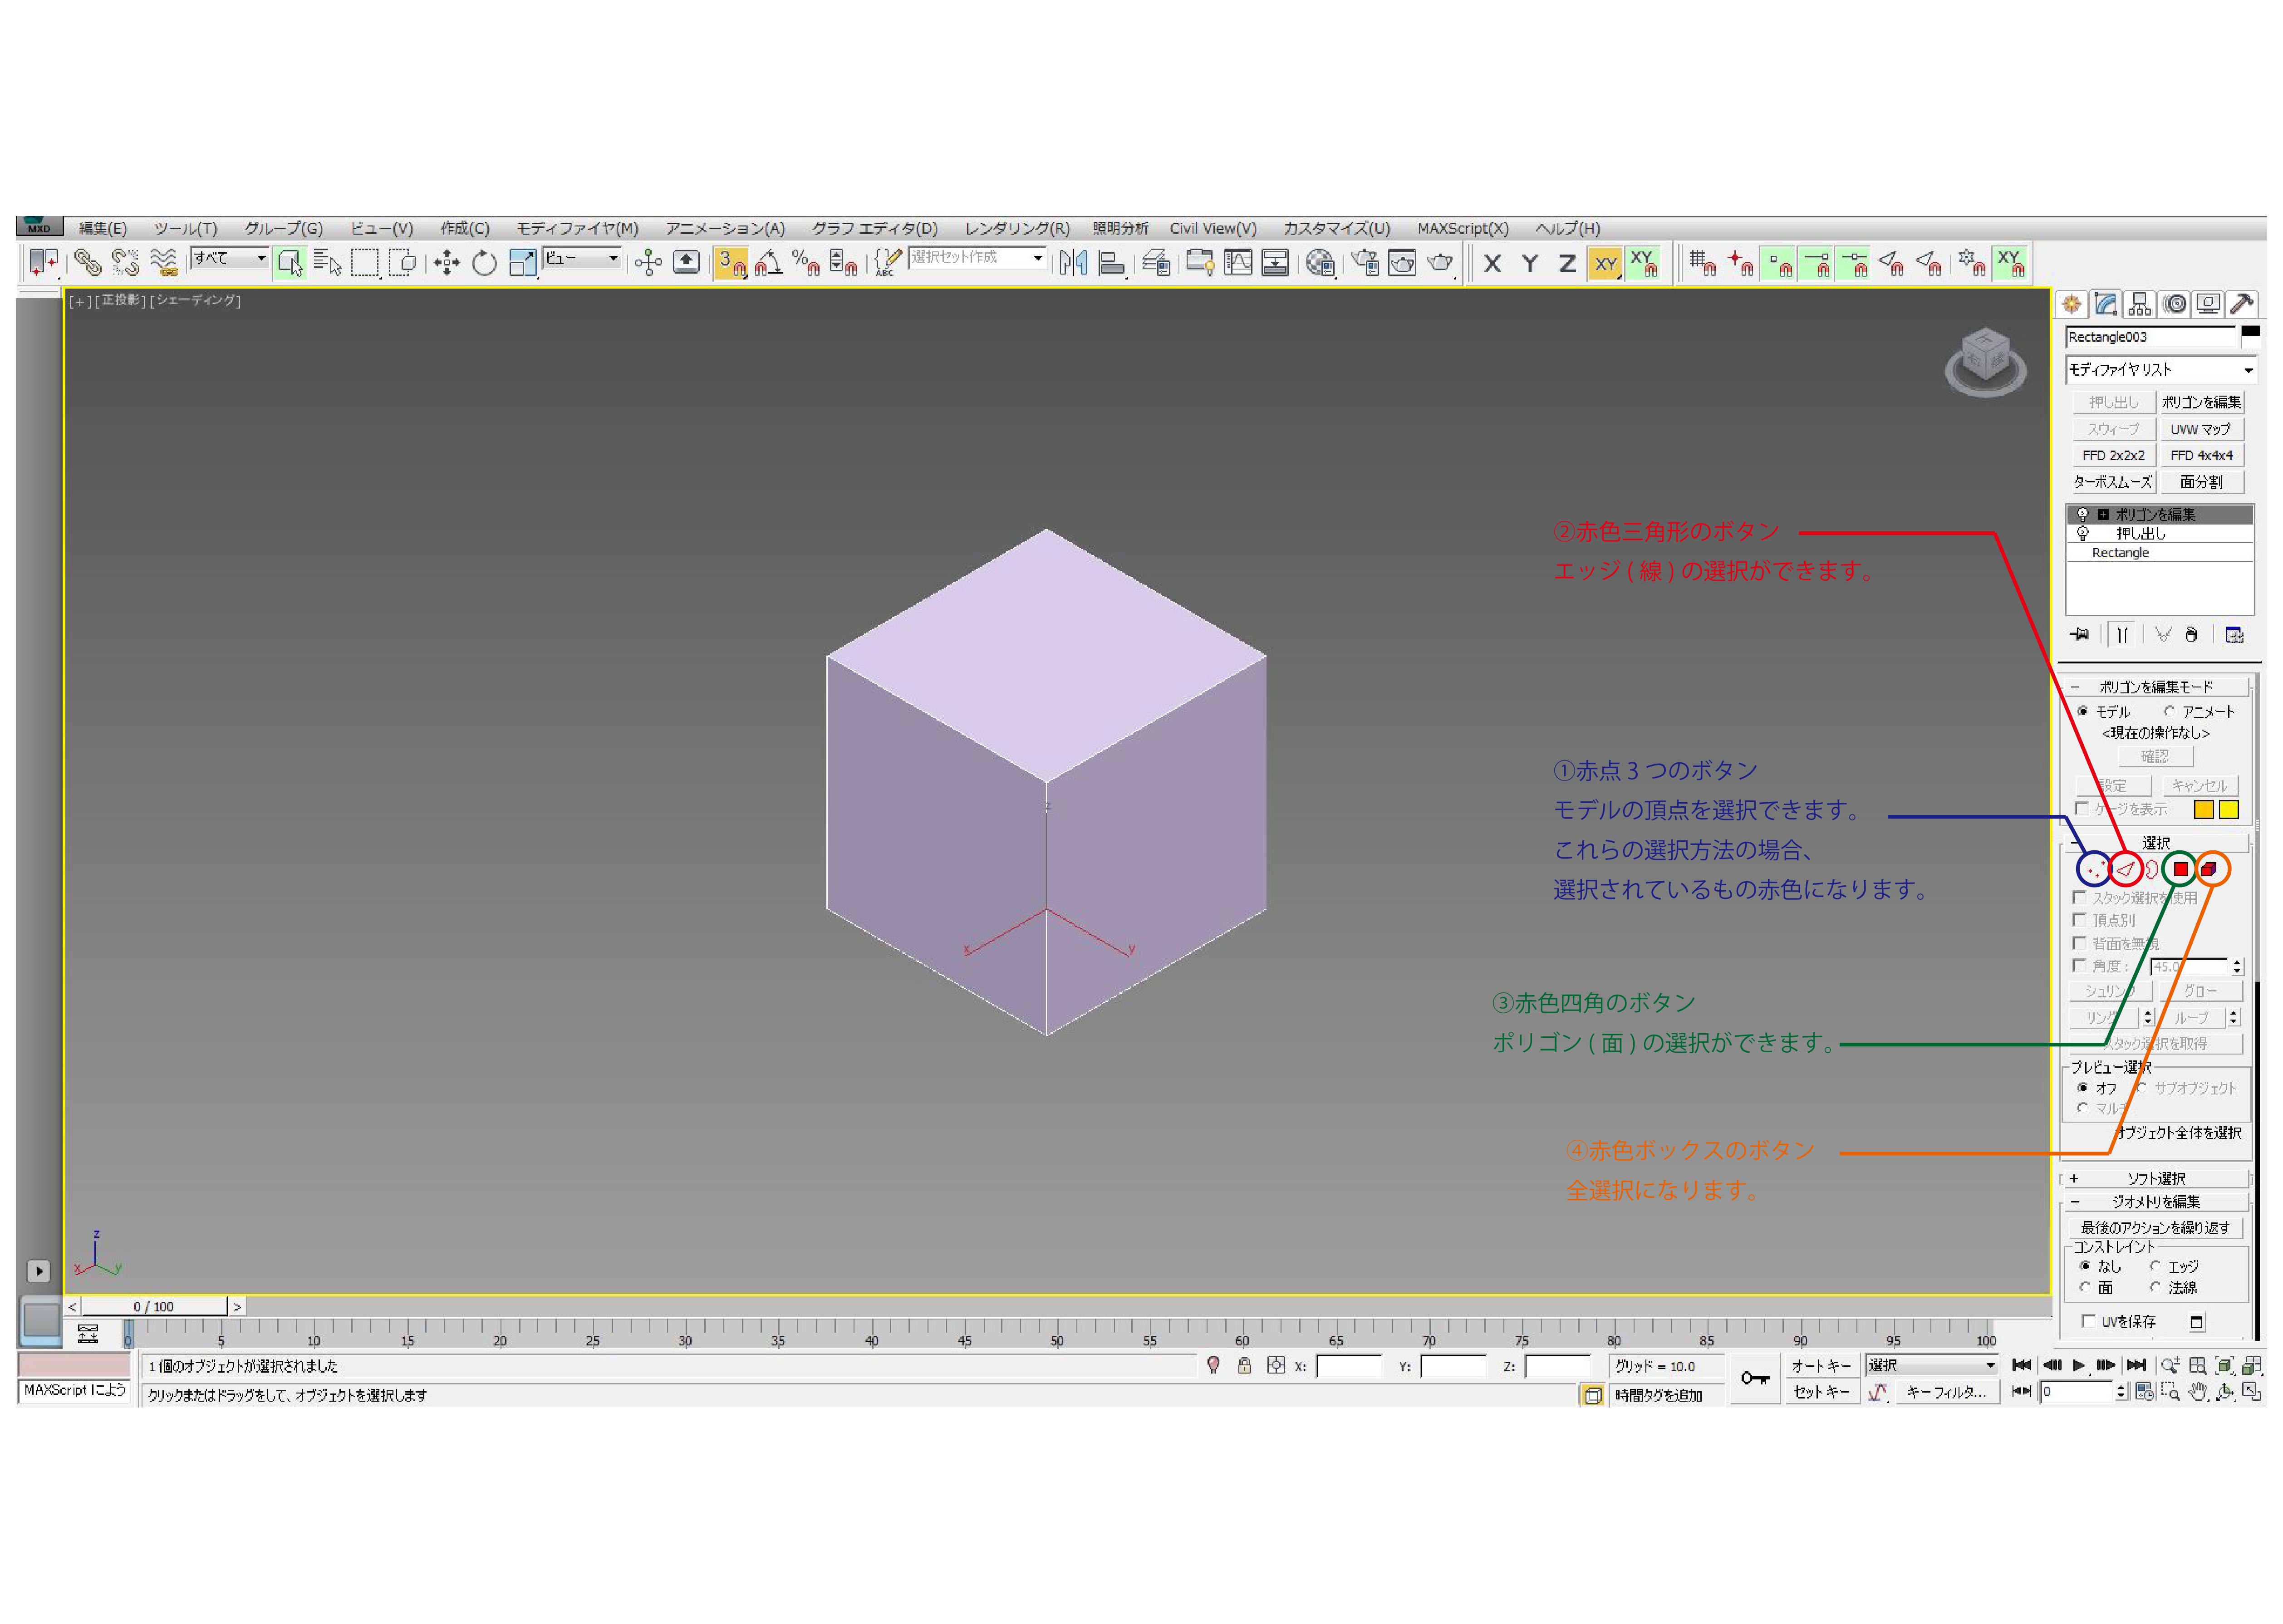Open the カスタマイズ(U) menu

point(1336,228)
